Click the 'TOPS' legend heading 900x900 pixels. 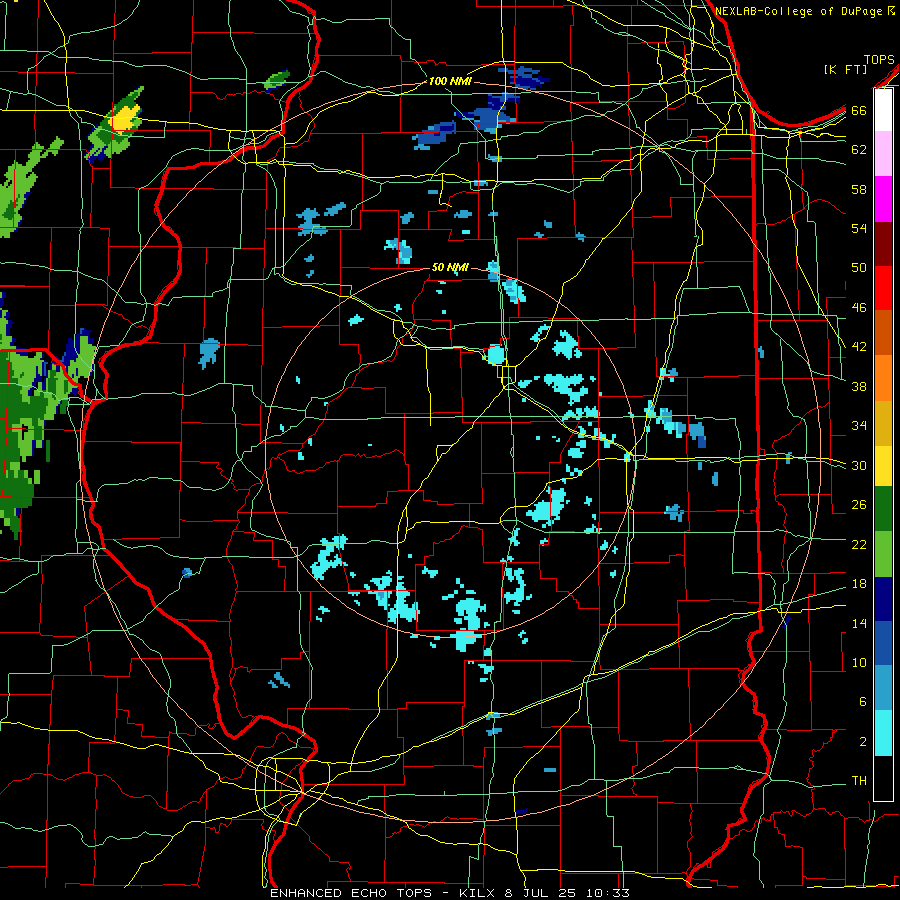879,60
